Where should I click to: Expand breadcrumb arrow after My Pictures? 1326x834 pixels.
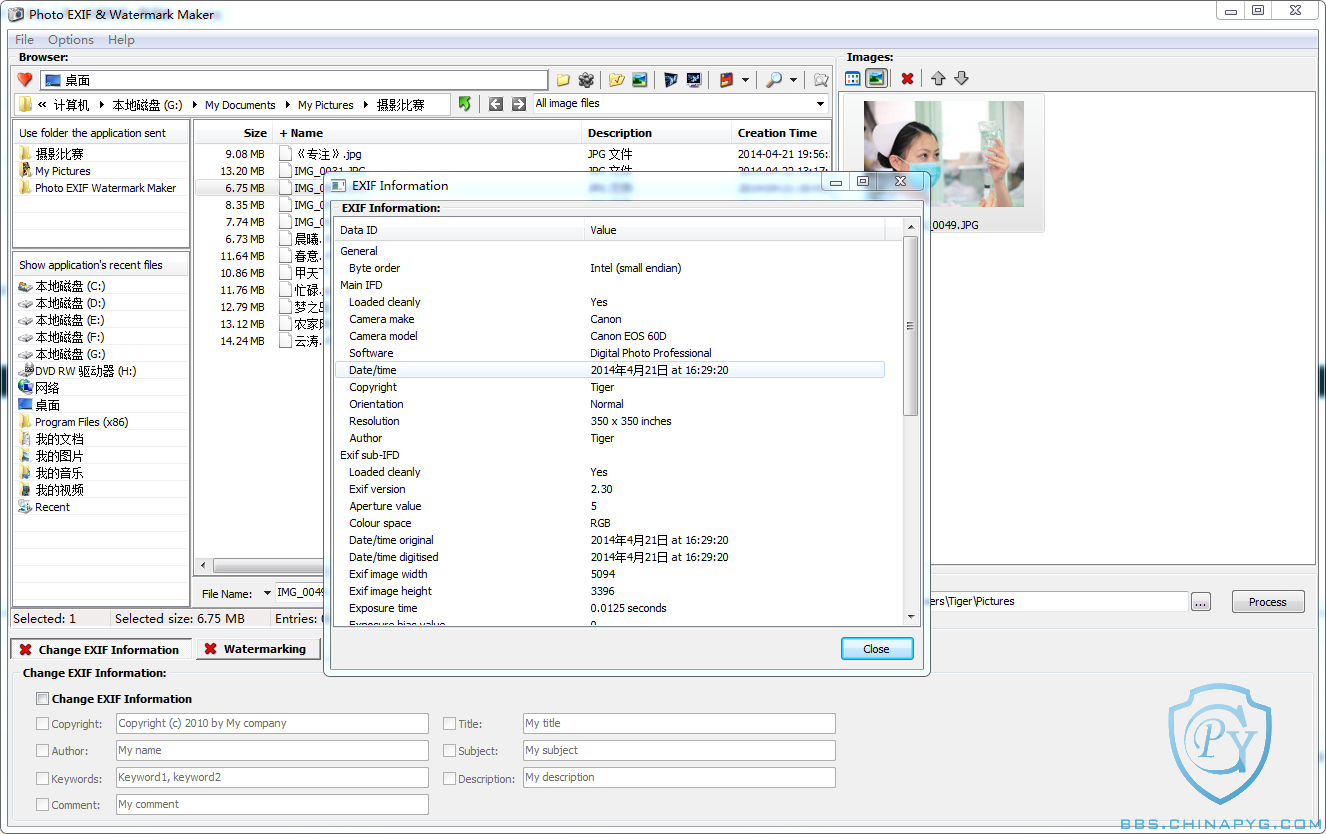[365, 105]
